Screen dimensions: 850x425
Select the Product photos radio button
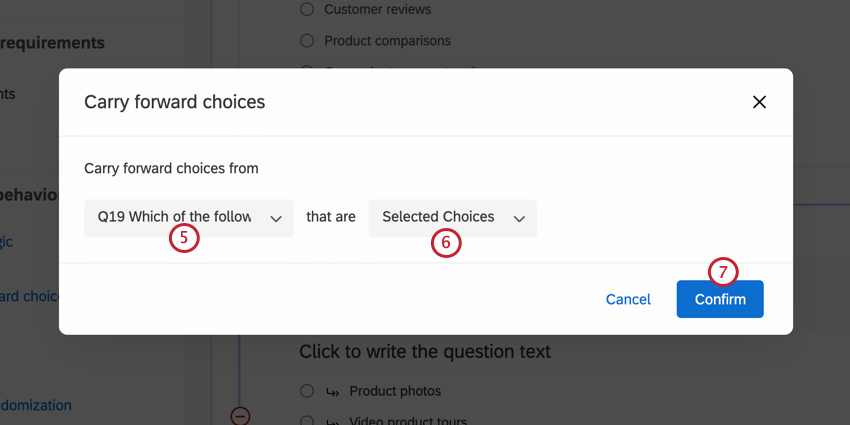pyautogui.click(x=307, y=391)
